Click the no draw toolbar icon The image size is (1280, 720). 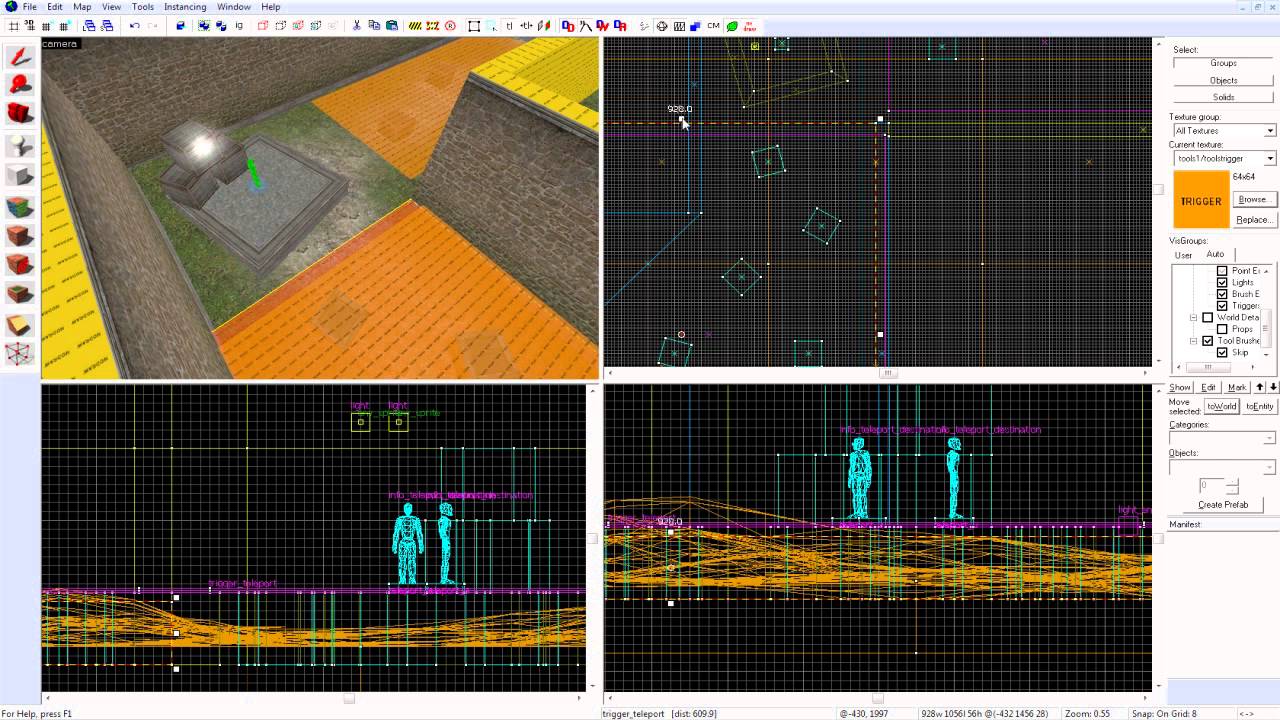749,26
